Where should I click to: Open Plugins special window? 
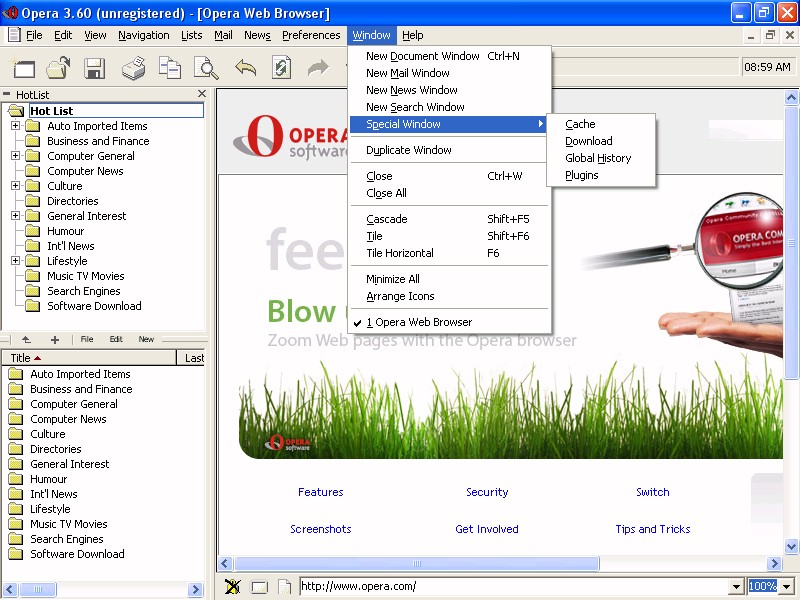[601, 175]
